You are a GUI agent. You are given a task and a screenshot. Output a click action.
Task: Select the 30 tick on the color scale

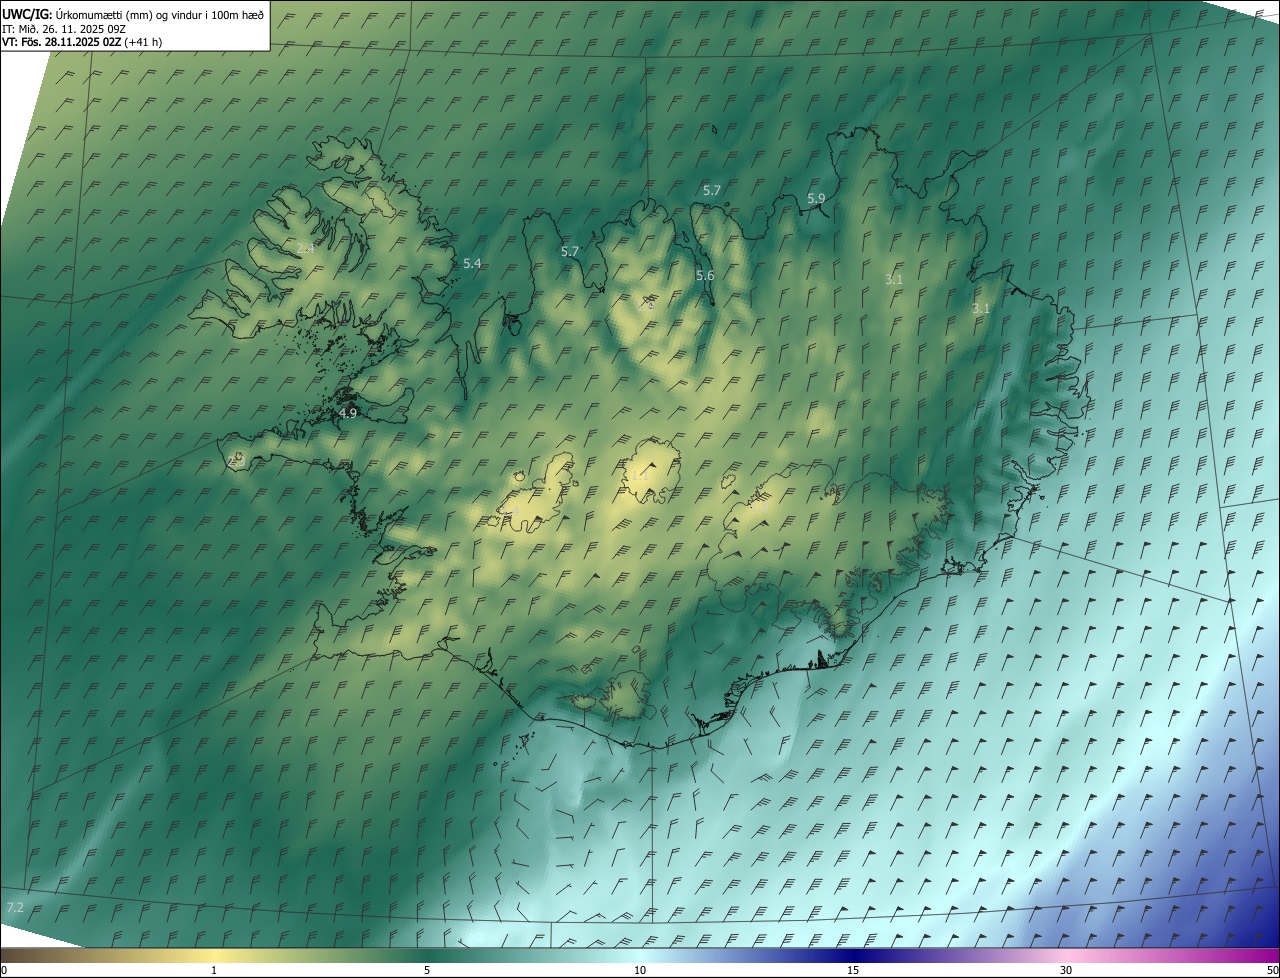(1066, 970)
